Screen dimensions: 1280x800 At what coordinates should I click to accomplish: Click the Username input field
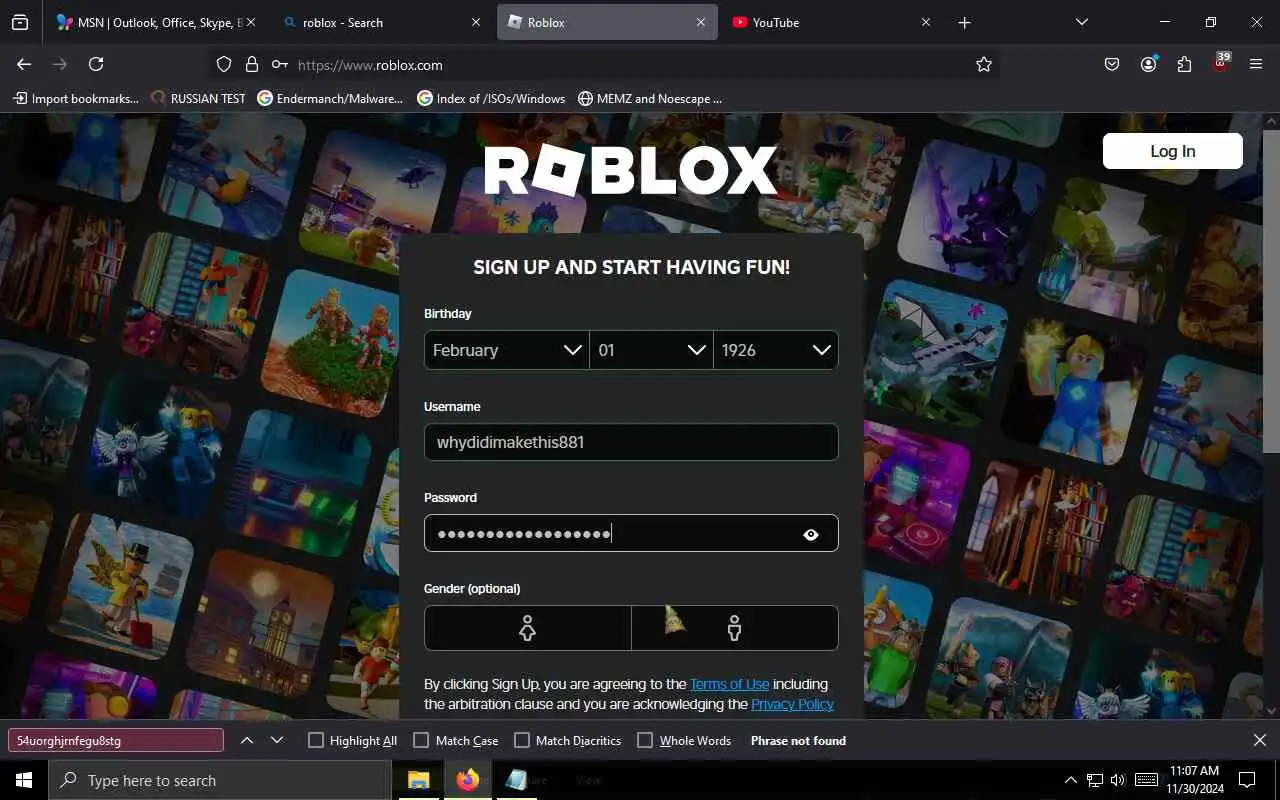[631, 442]
